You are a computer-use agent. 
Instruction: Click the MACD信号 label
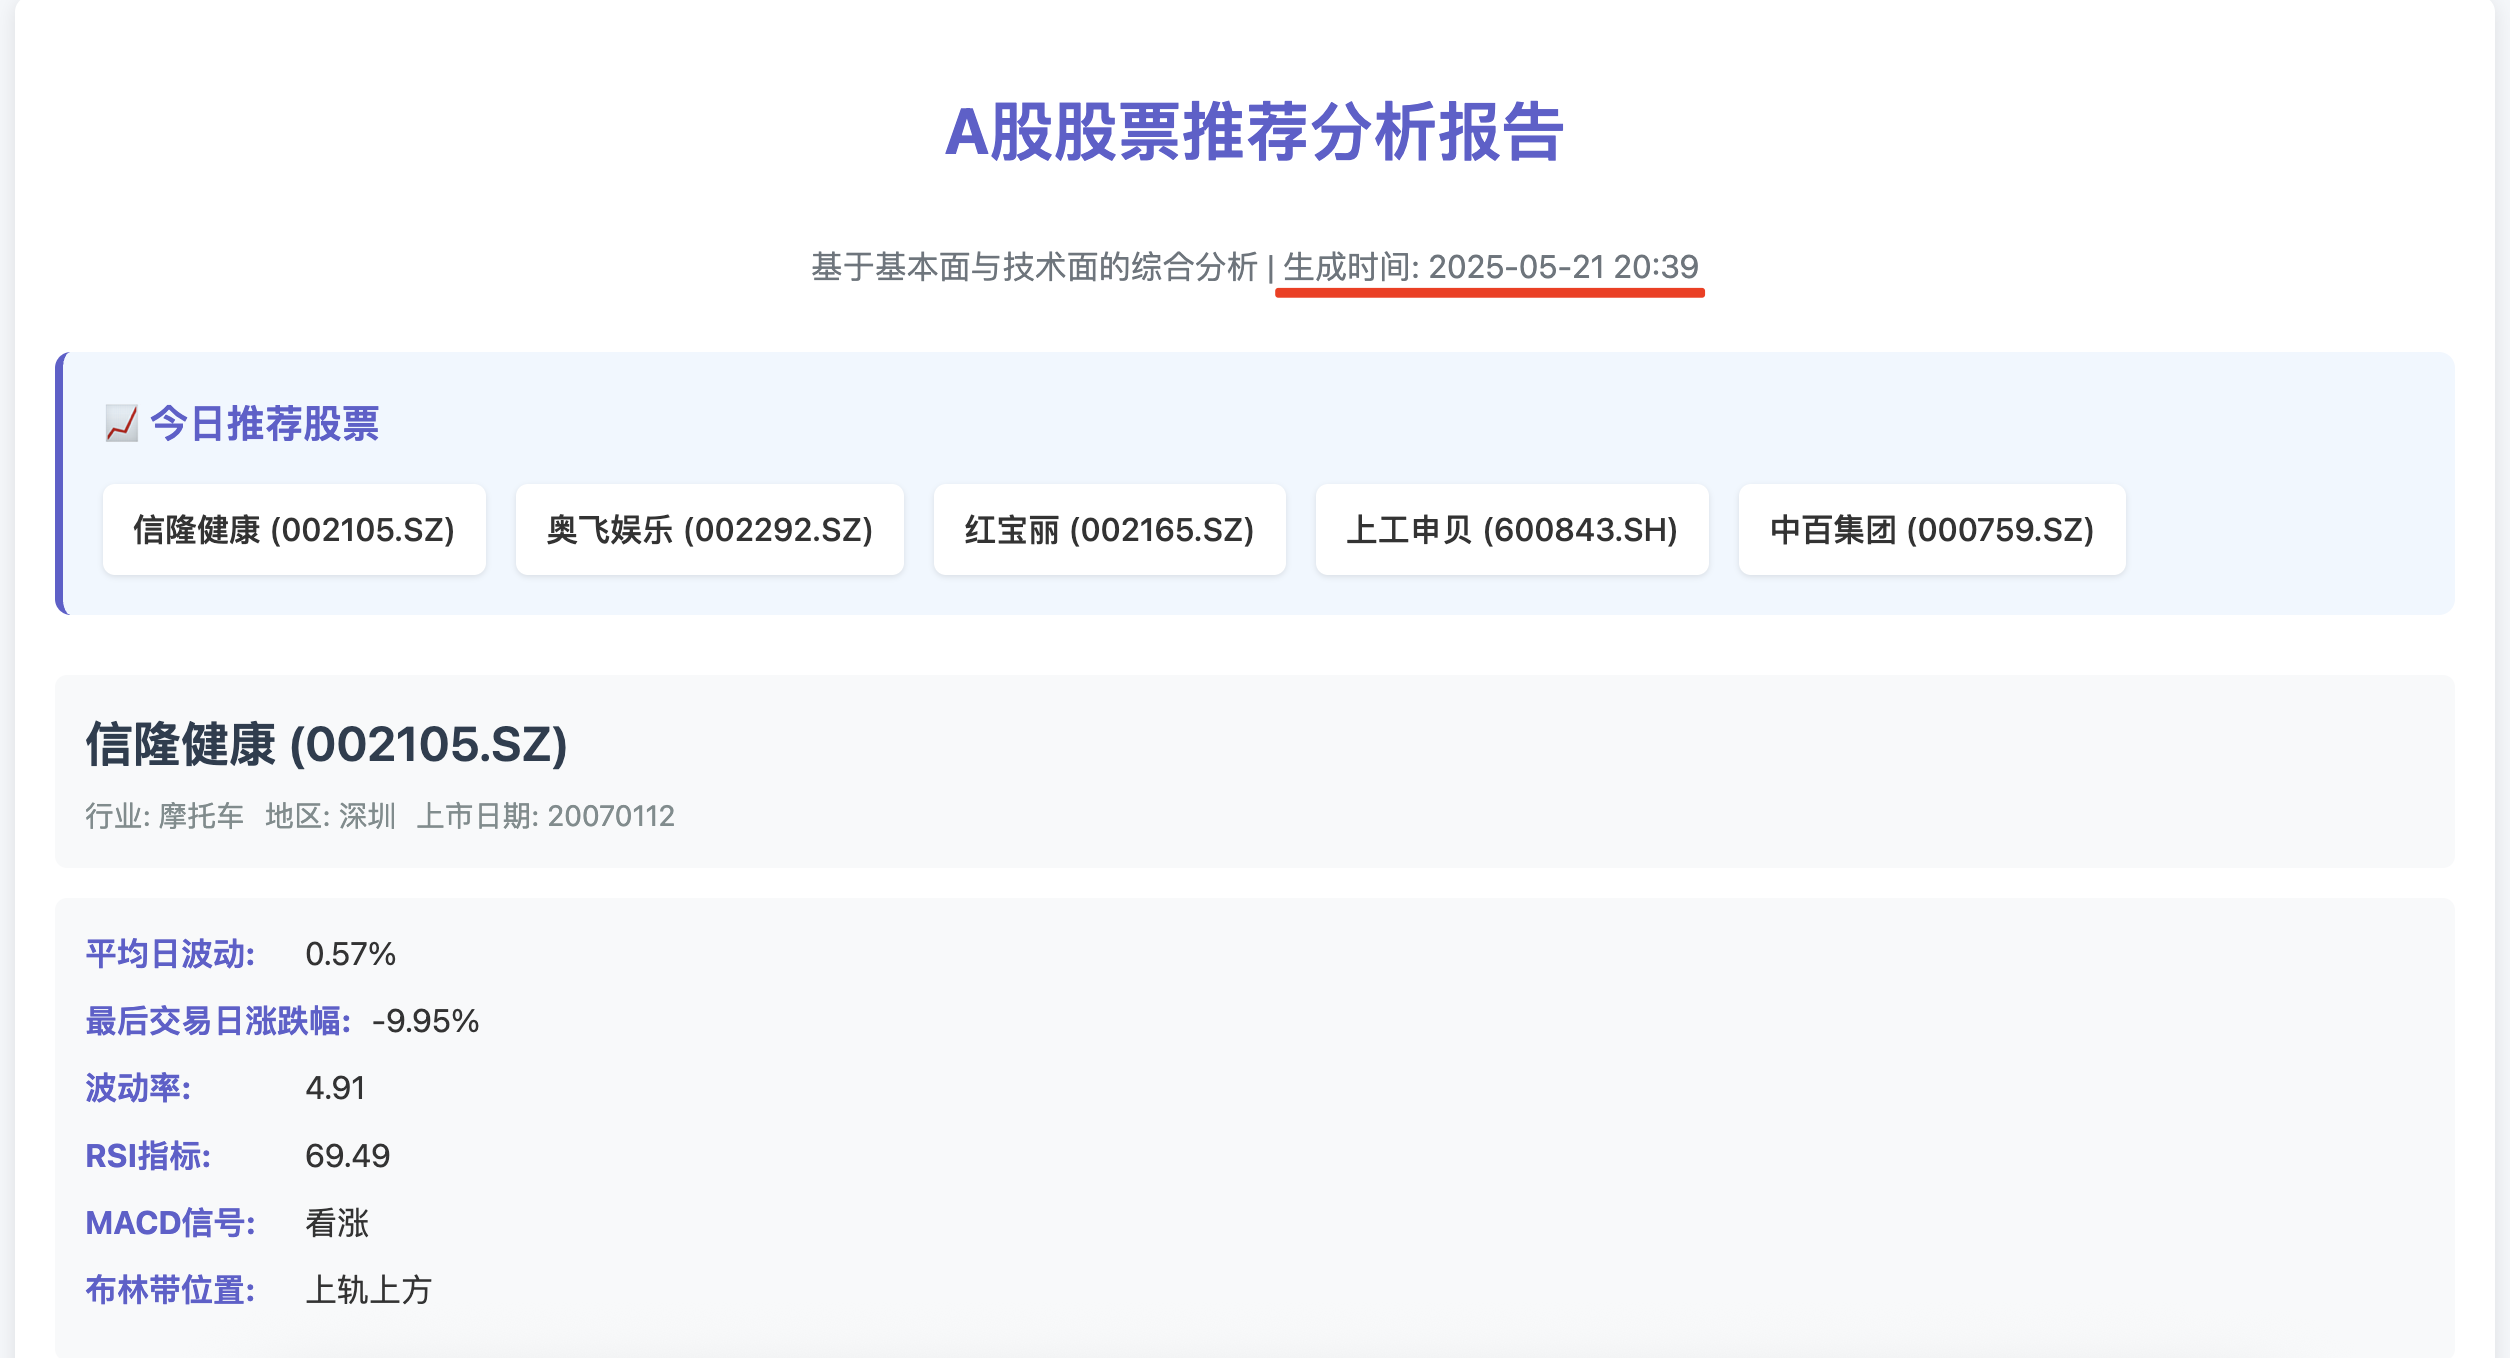coord(171,1223)
